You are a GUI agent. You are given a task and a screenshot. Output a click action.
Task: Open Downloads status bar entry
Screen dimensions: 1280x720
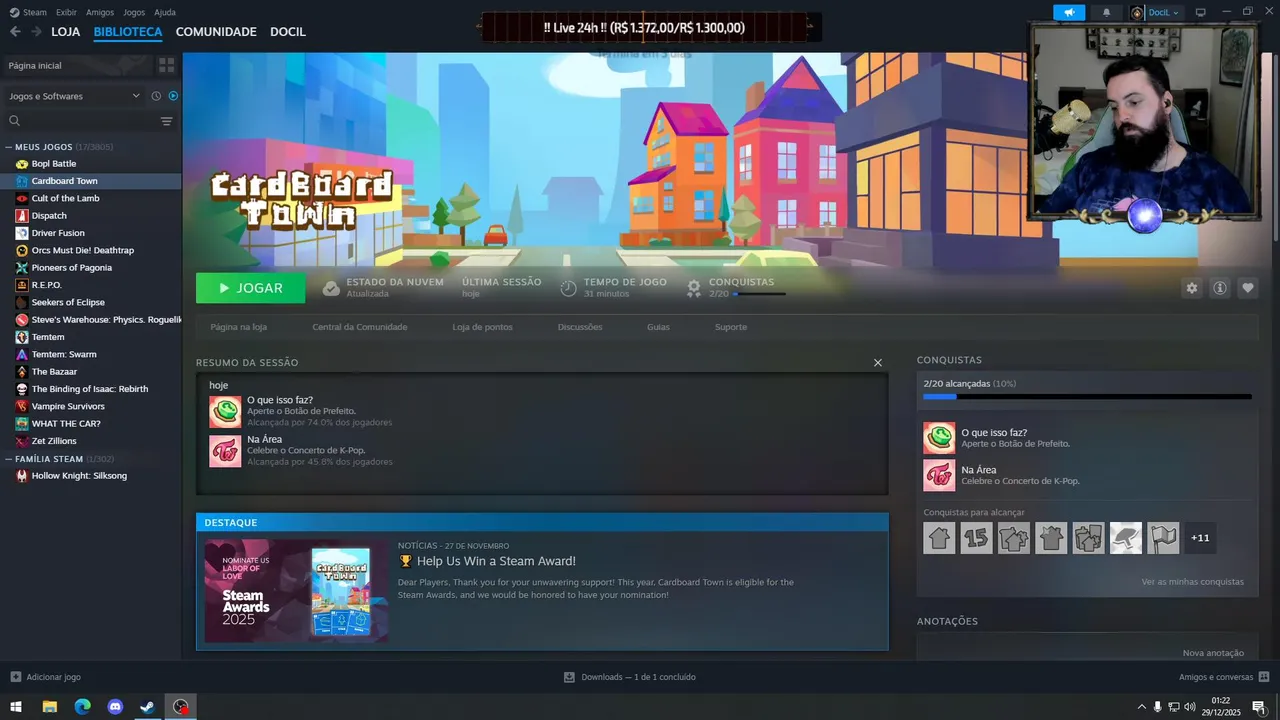coord(630,677)
